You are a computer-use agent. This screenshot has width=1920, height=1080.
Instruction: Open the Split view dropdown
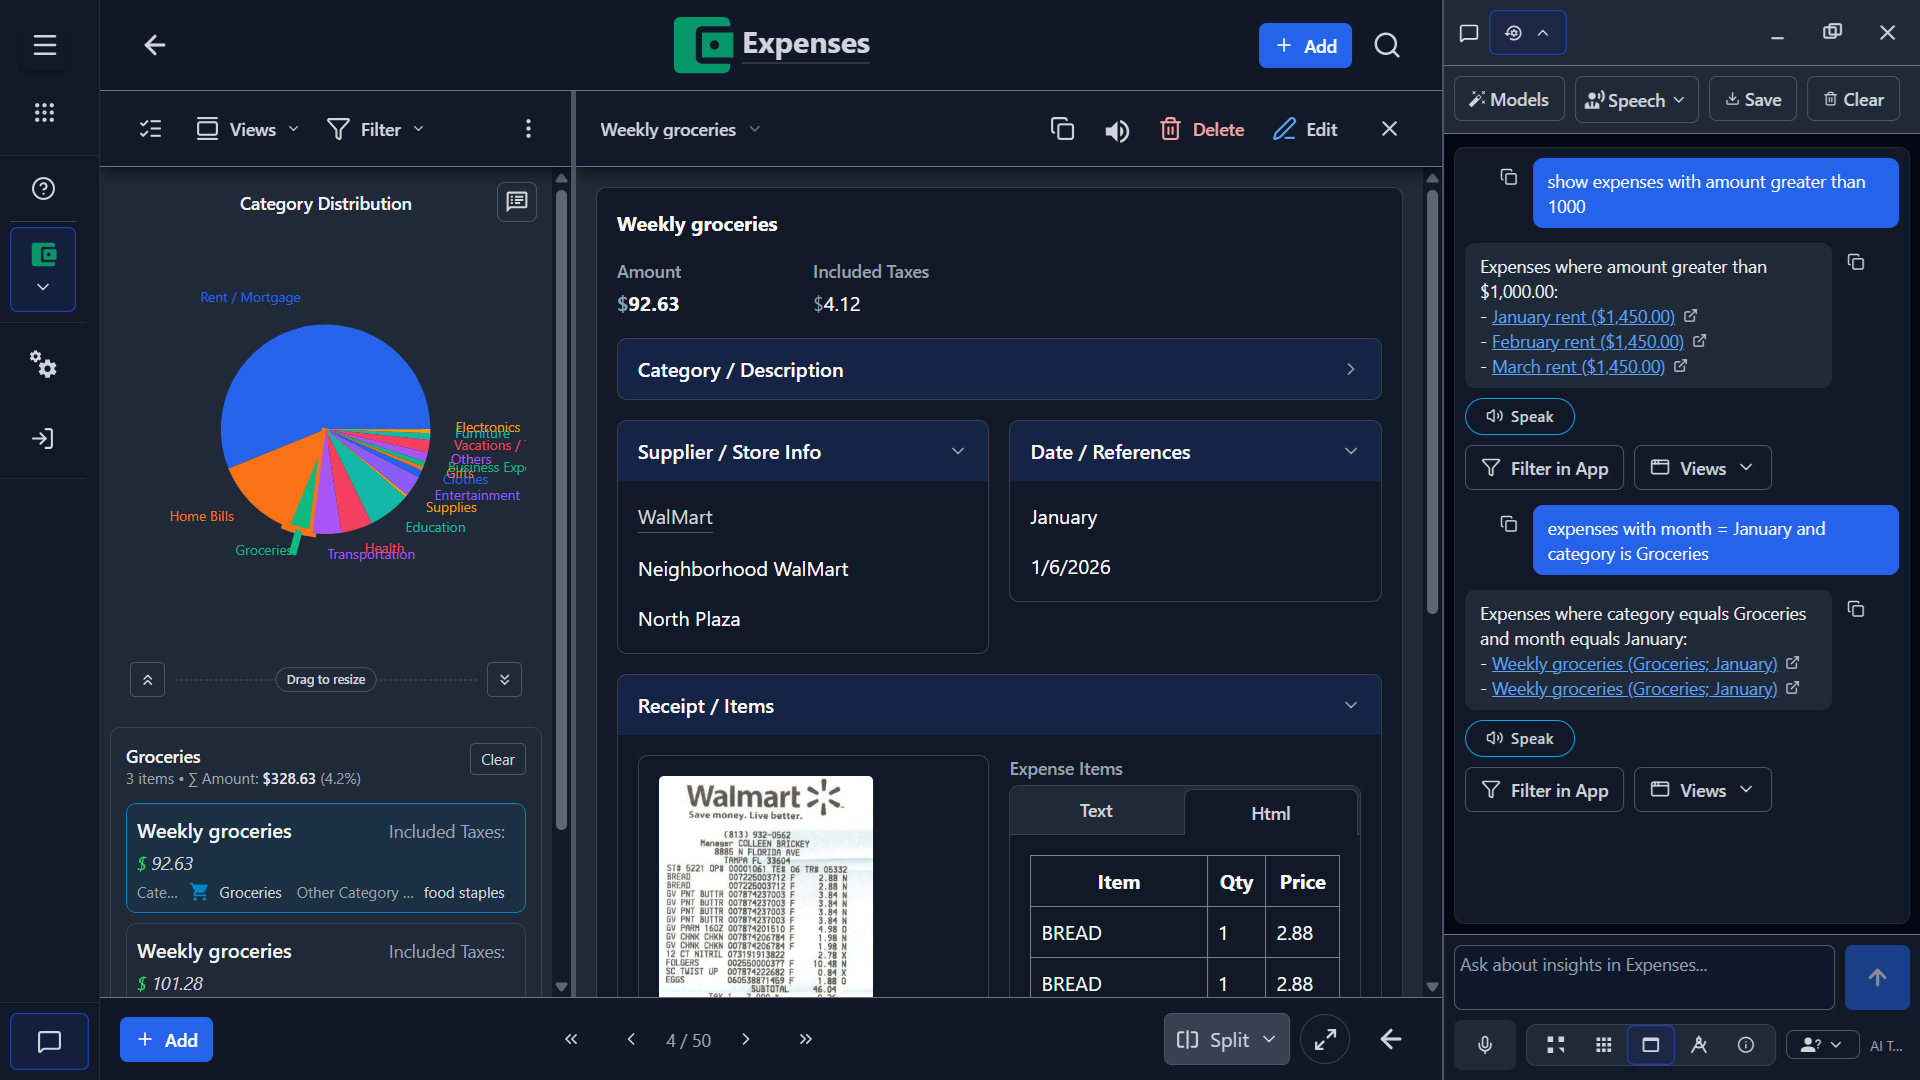1226,1040
